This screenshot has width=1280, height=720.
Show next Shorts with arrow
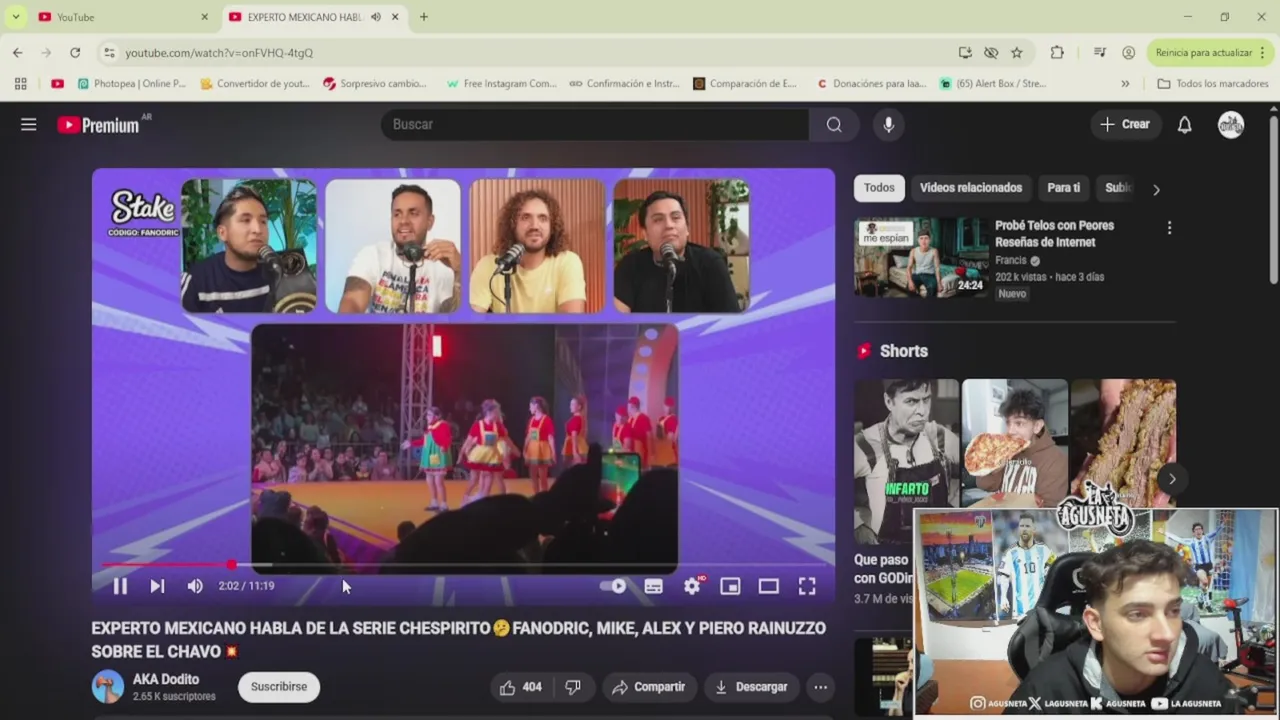coord(1172,478)
